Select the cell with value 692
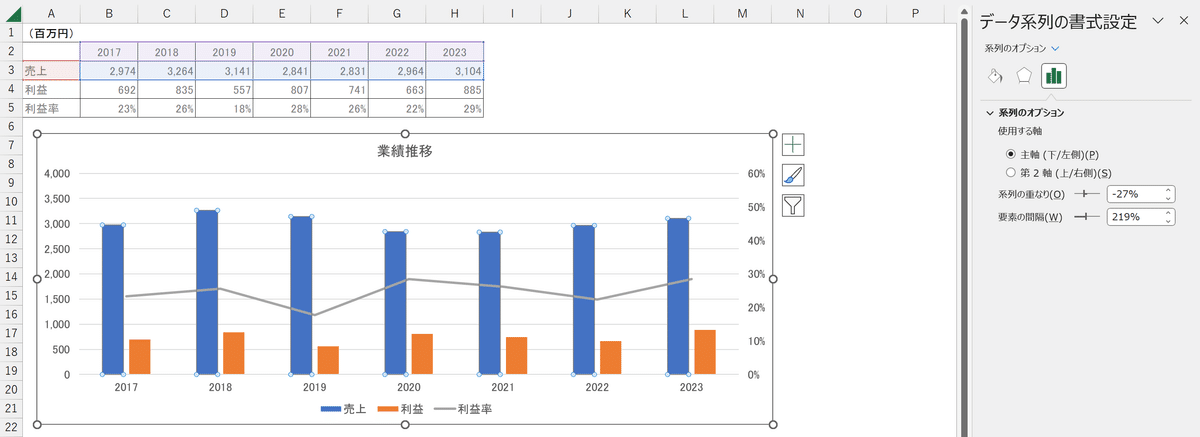 point(108,89)
